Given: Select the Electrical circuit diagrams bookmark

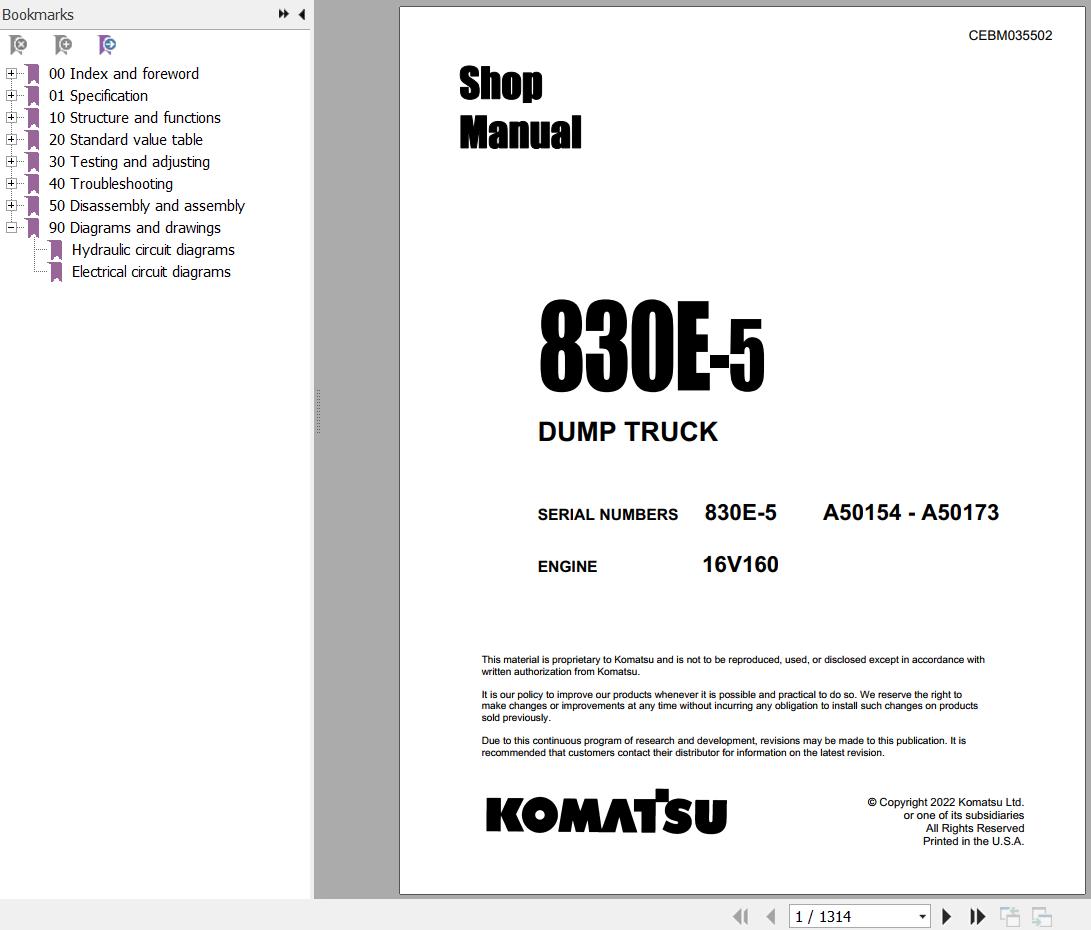Looking at the screenshot, I should pos(151,272).
